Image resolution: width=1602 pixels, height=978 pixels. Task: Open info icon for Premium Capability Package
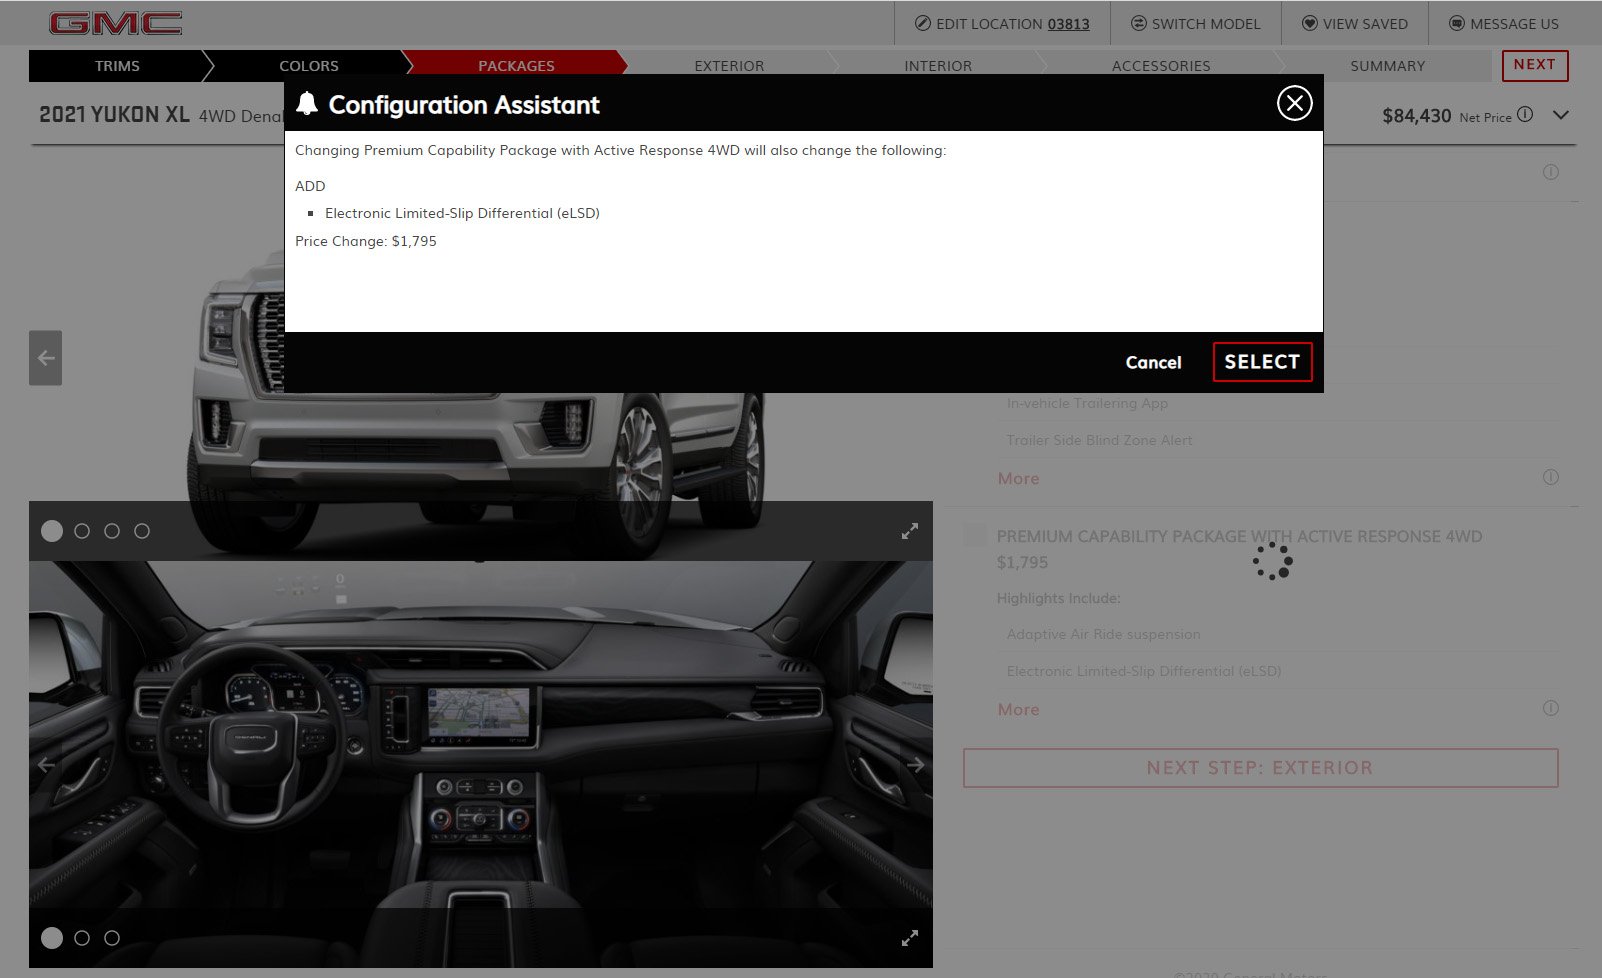pyautogui.click(x=1550, y=708)
